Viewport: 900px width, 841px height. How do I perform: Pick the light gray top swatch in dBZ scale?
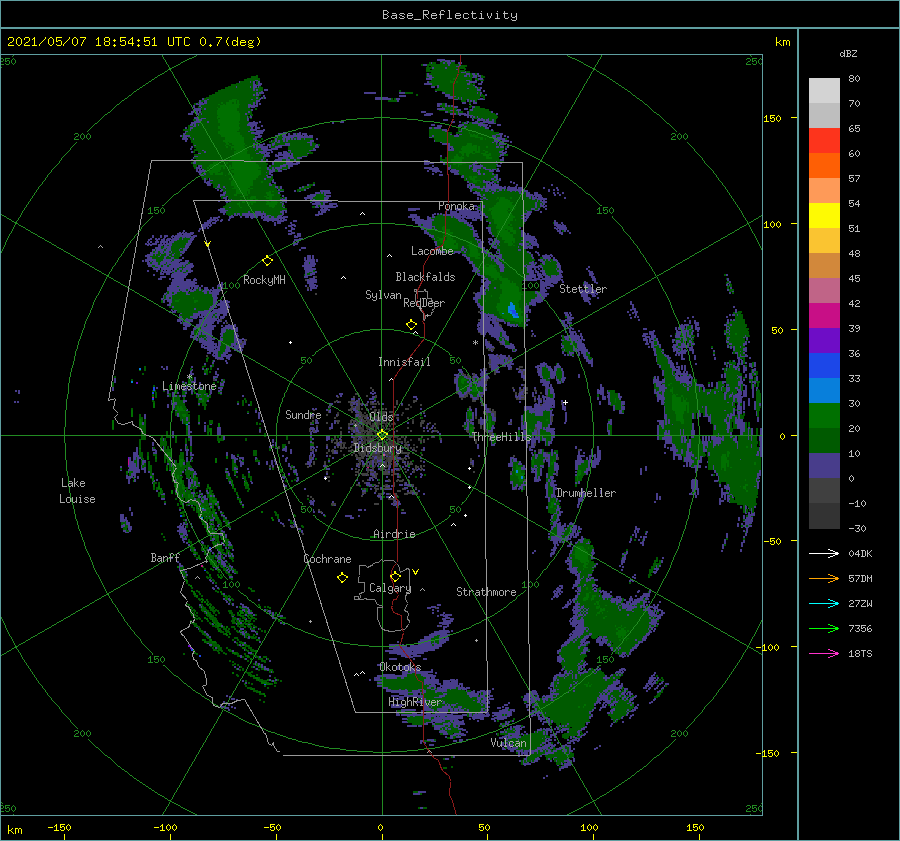pos(824,91)
